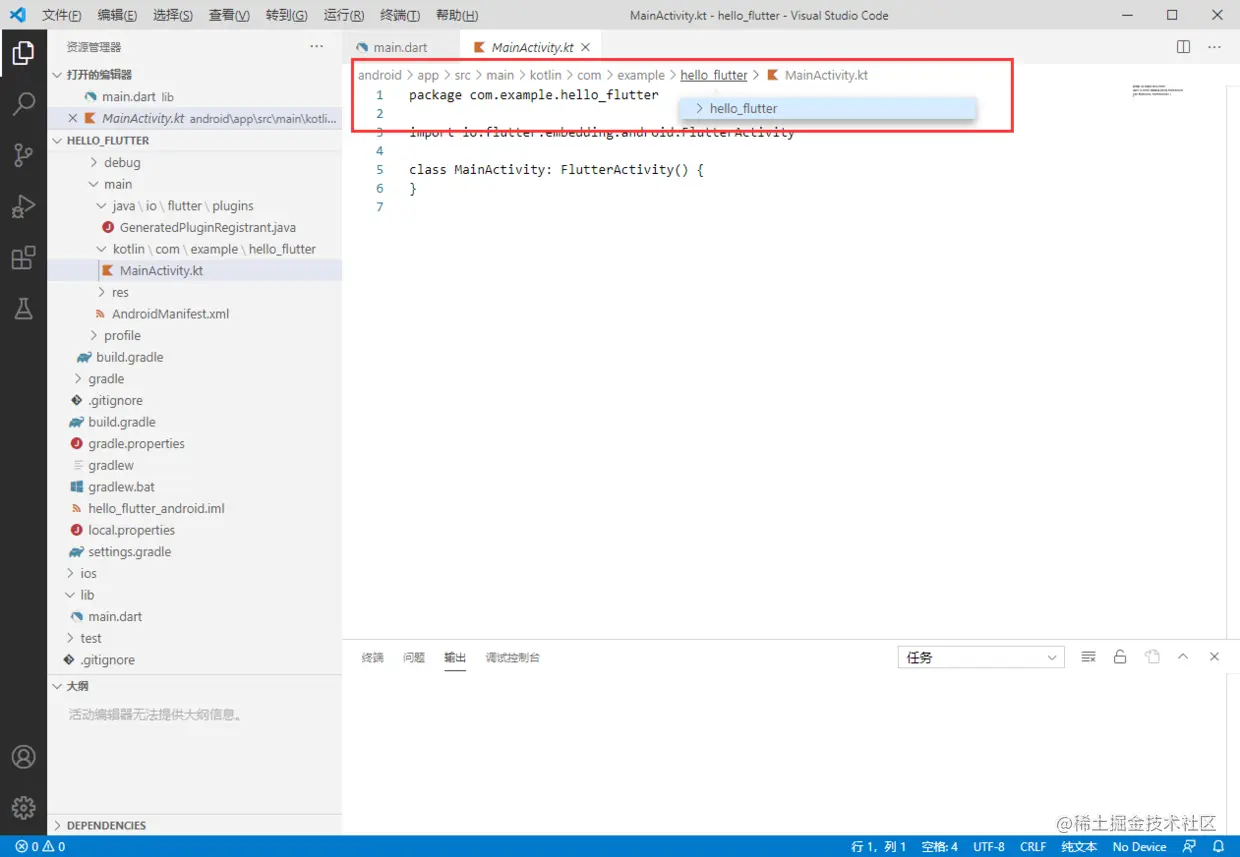The image size is (1240, 857).
Task: Open errors and warnings status indicator
Action: [x=40, y=846]
